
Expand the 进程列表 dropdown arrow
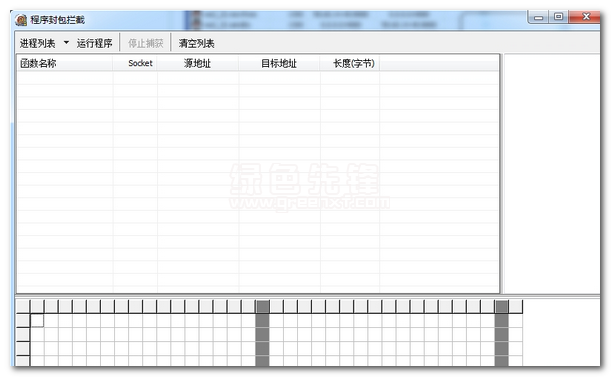[66, 42]
